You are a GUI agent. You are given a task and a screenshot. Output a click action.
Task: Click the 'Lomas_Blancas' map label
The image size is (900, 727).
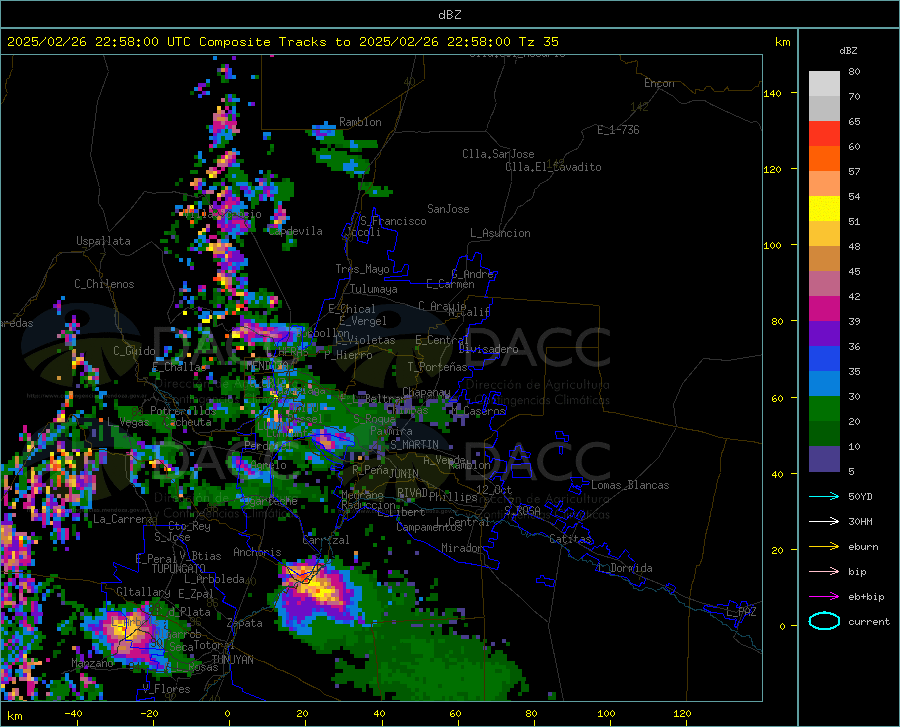point(630,485)
